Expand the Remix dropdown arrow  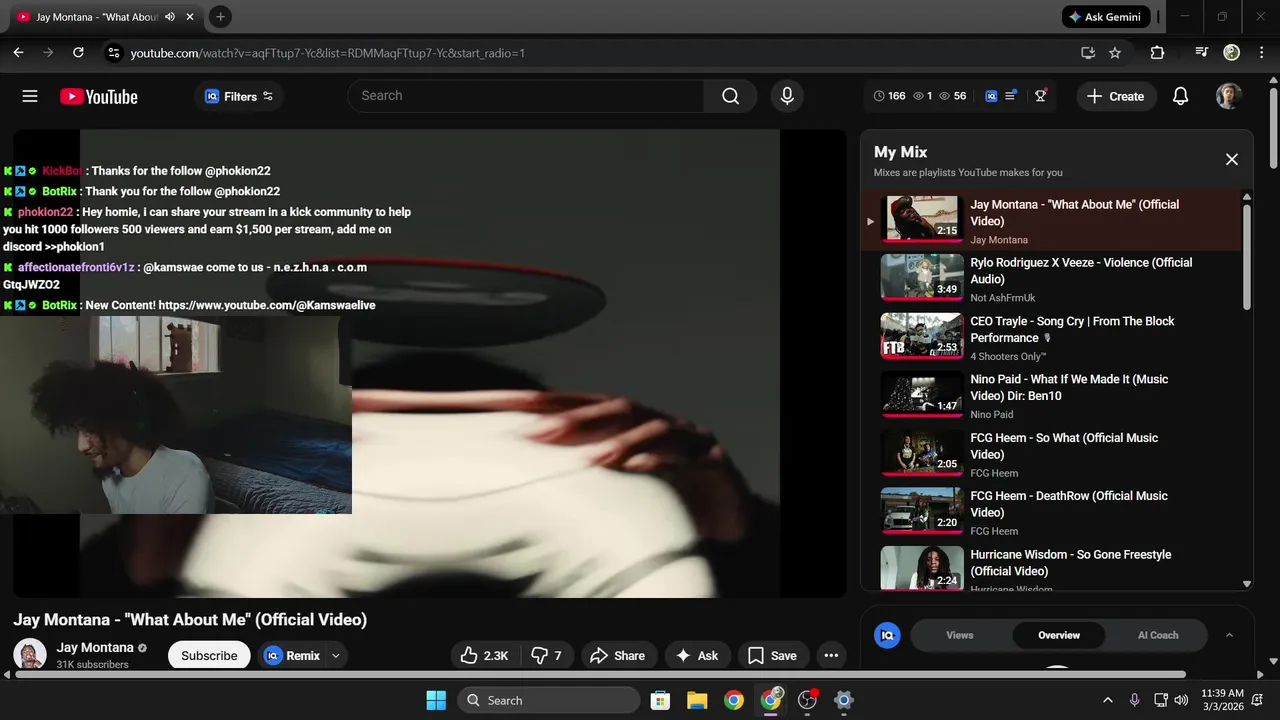[x=336, y=655]
